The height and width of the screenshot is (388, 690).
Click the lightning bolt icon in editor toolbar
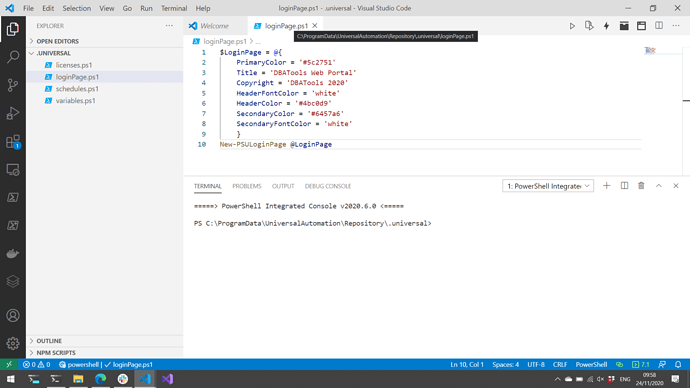click(x=606, y=26)
